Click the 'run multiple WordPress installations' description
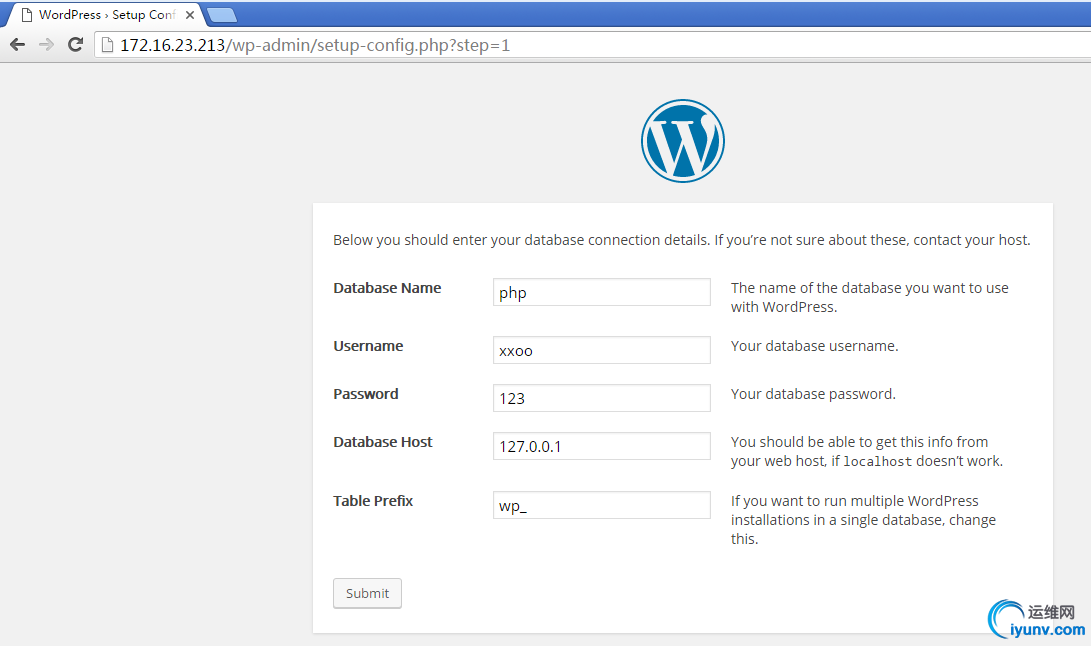1091x646 pixels. (863, 520)
